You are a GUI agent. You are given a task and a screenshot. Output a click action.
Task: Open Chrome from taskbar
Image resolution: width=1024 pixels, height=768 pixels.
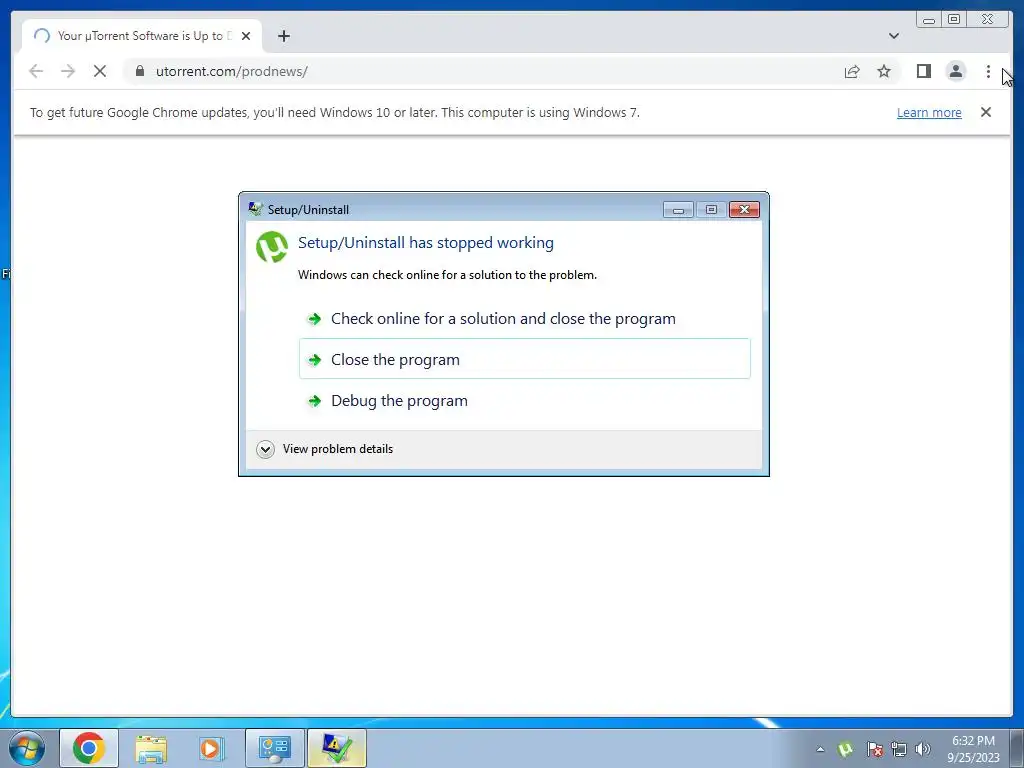coord(89,748)
